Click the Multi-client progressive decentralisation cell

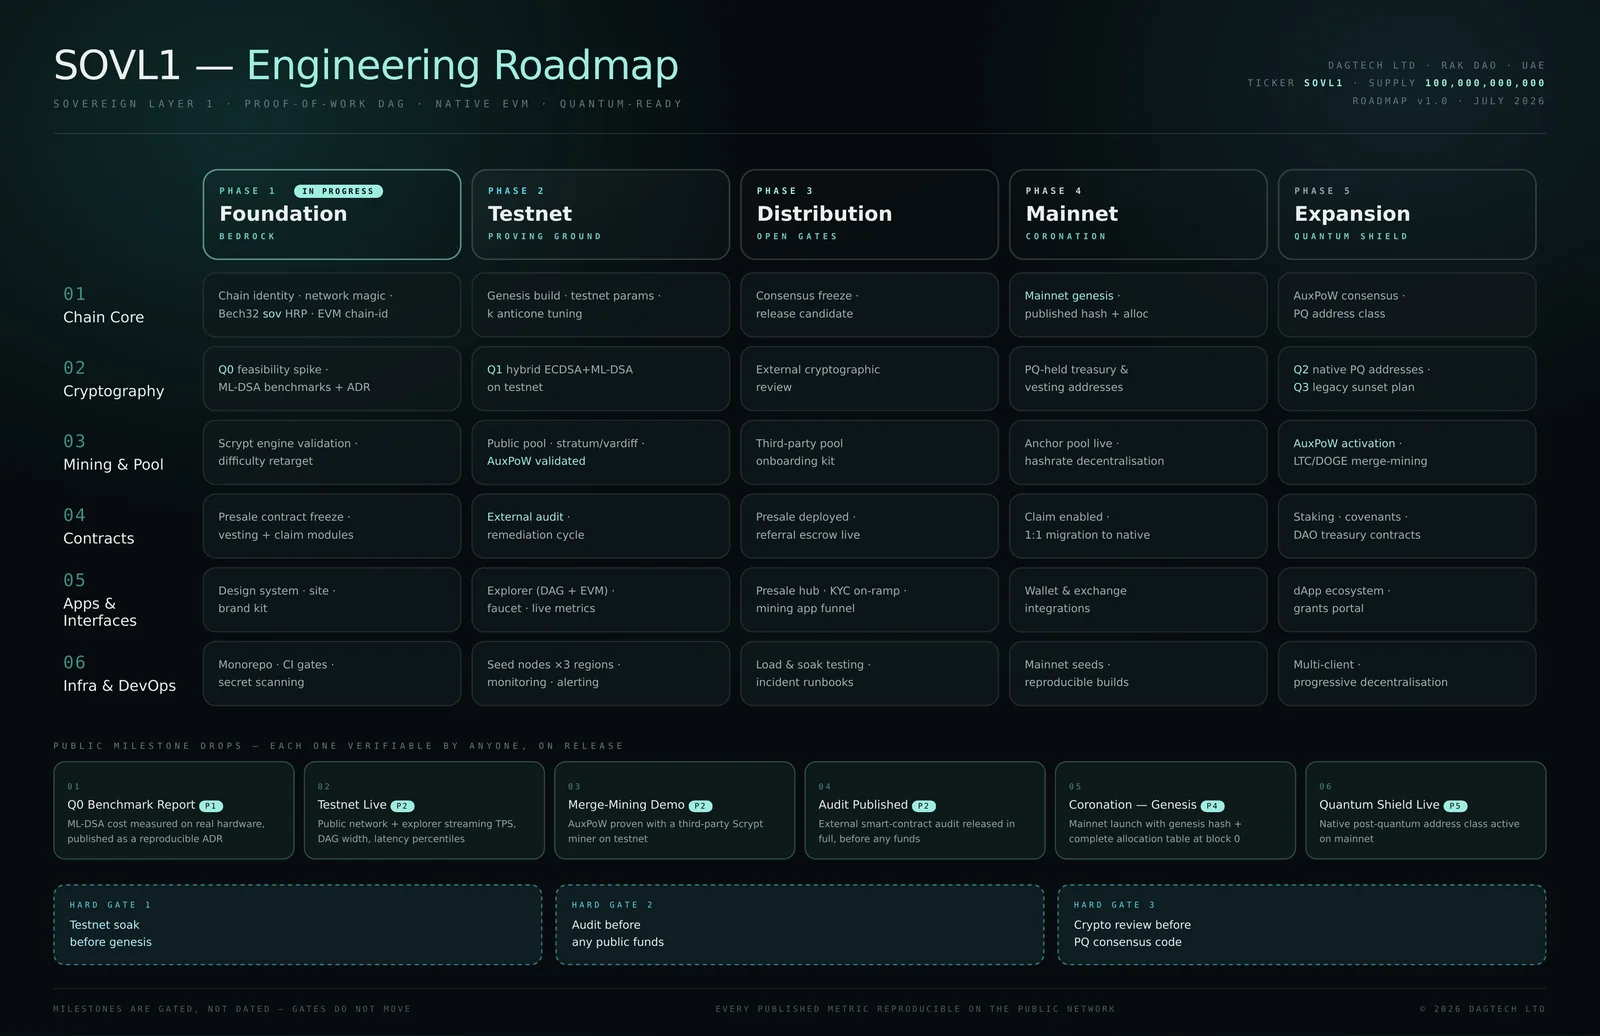[x=1407, y=673]
